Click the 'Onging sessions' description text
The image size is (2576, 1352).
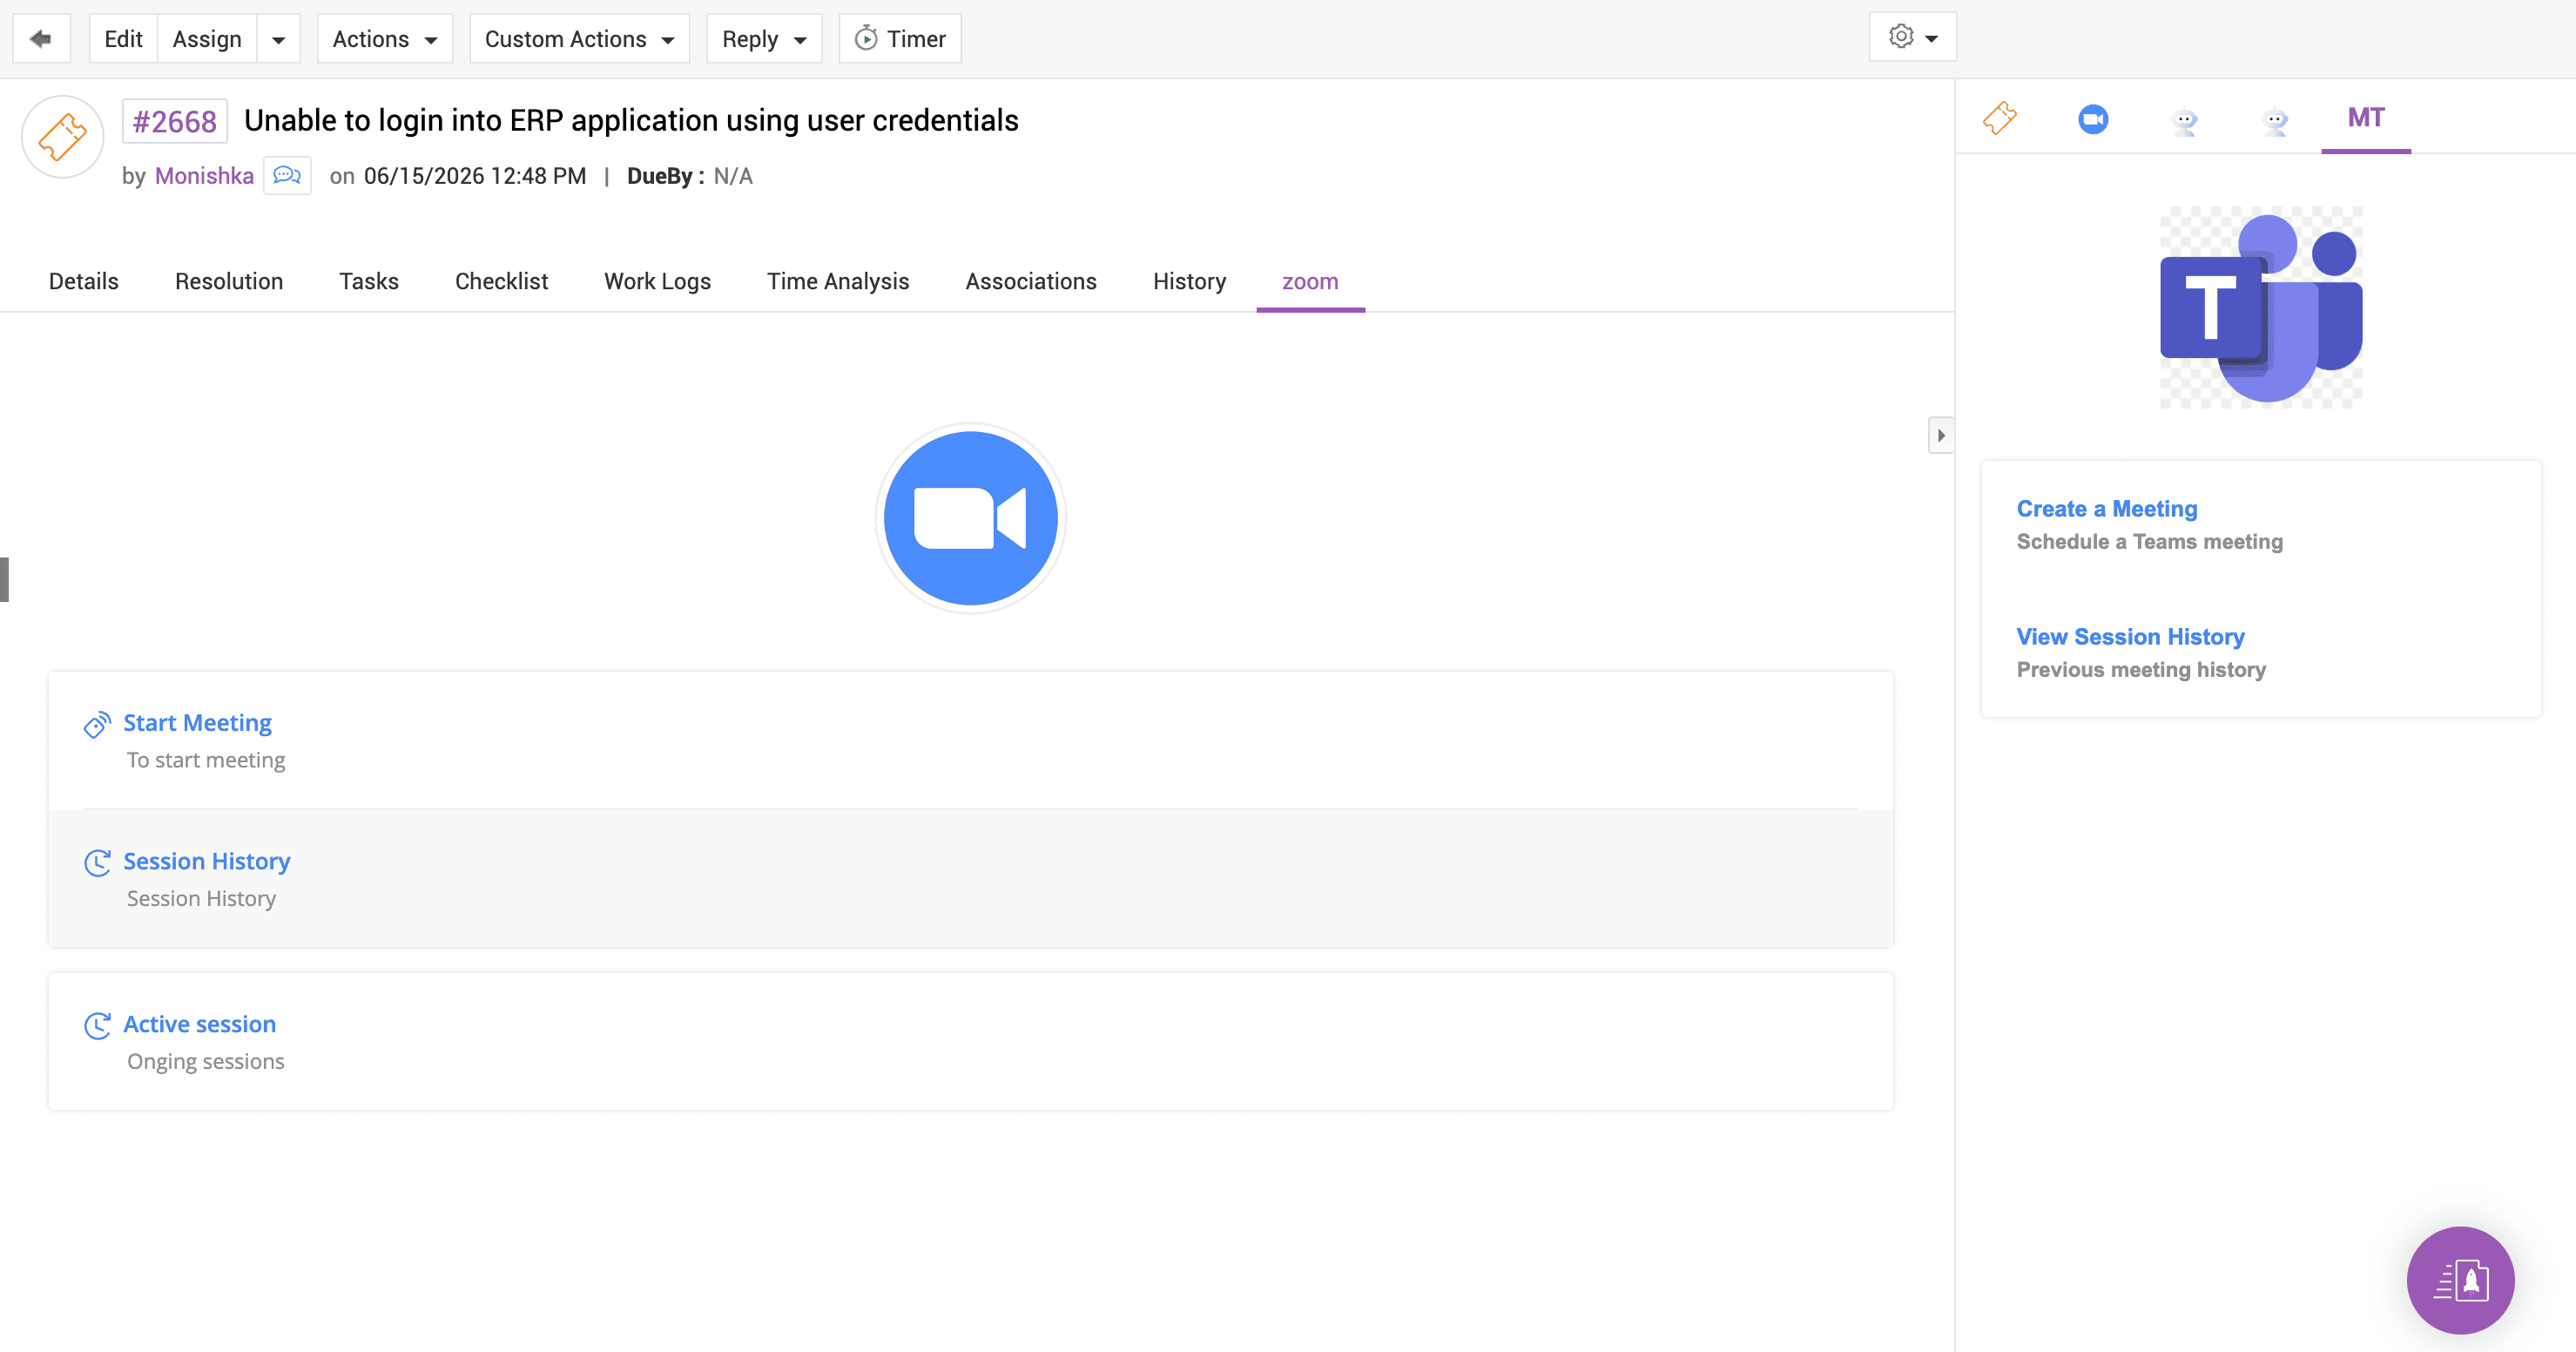[205, 1061]
